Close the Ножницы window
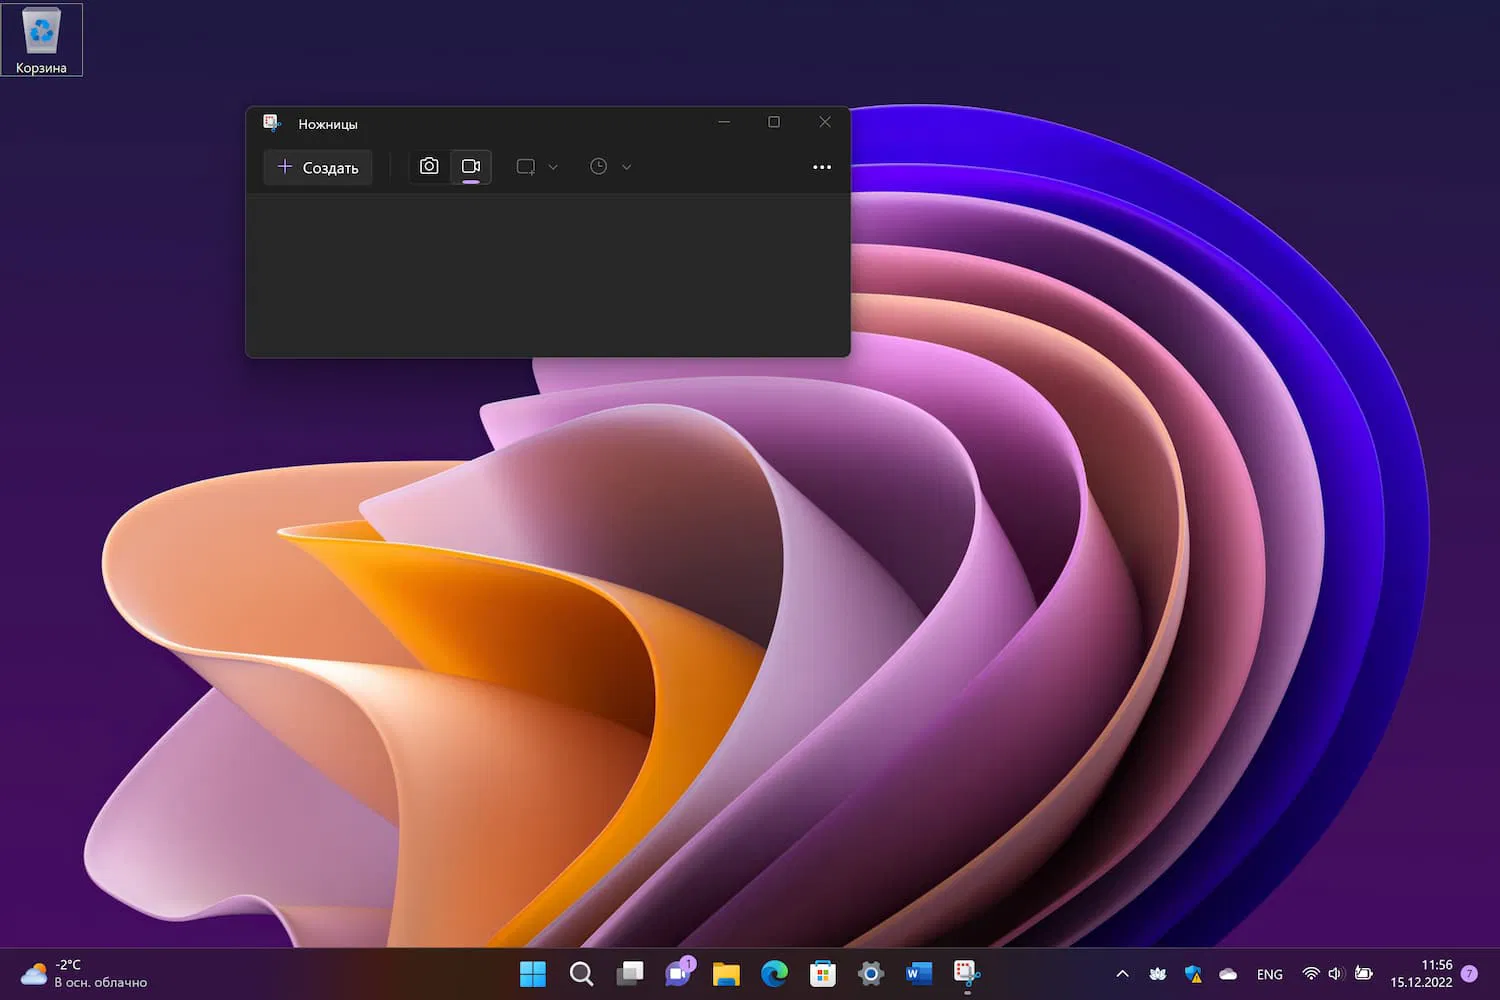The width and height of the screenshot is (1500, 1000). (x=825, y=122)
